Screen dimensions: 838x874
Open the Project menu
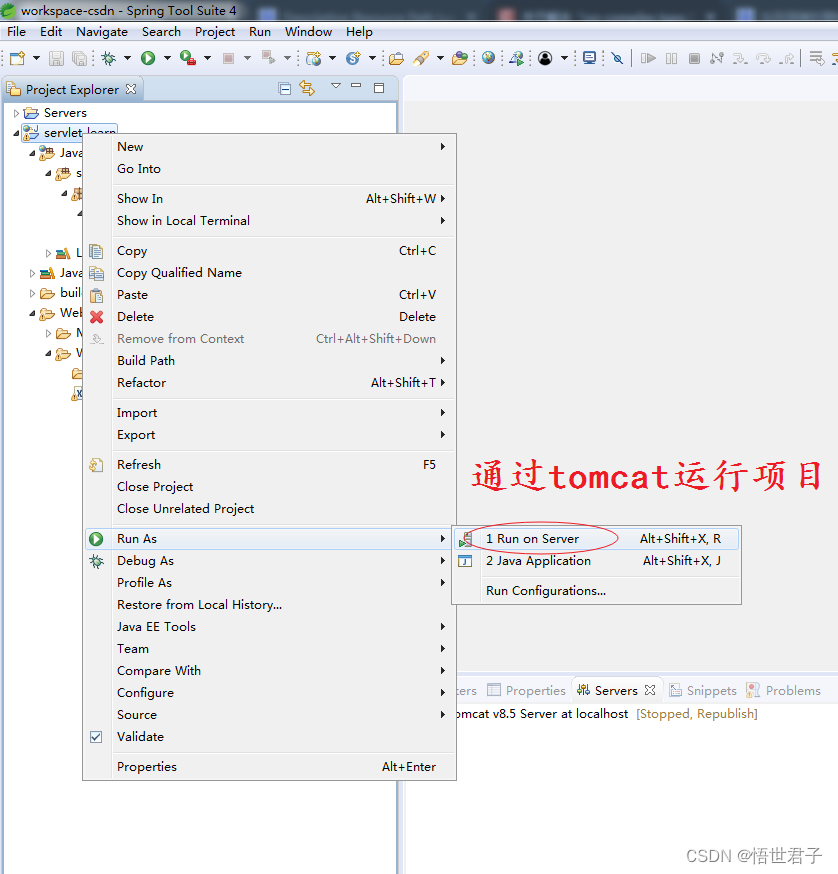click(x=215, y=32)
